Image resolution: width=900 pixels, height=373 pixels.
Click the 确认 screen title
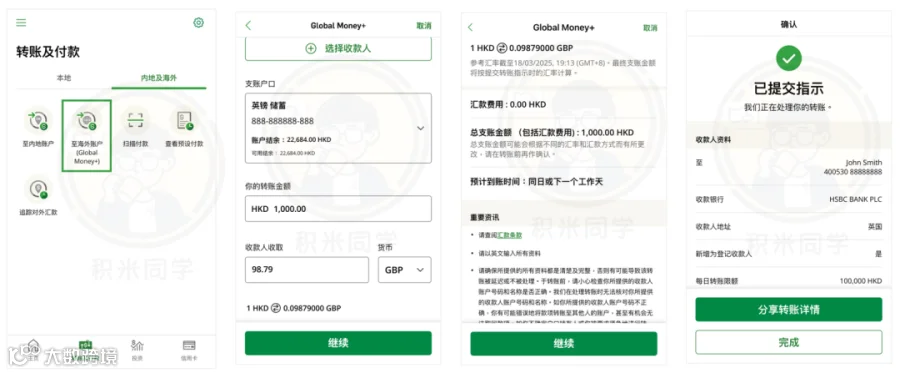(789, 25)
